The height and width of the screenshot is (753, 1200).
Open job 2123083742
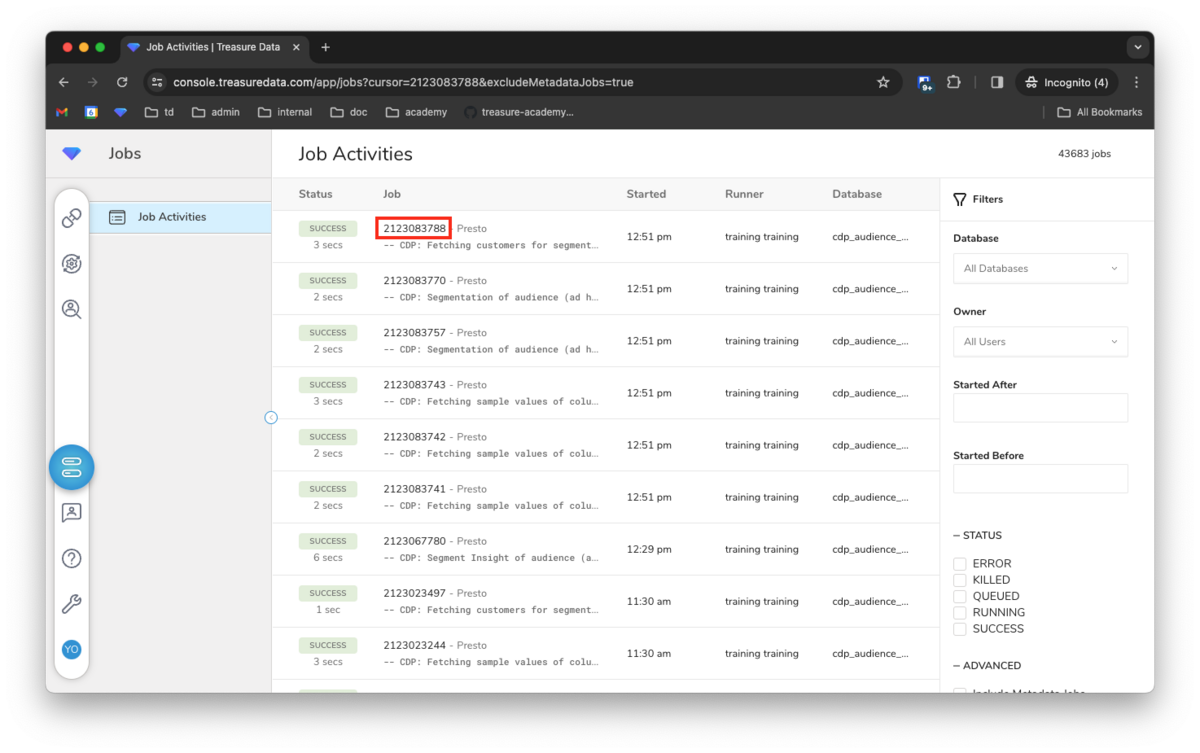pos(414,437)
